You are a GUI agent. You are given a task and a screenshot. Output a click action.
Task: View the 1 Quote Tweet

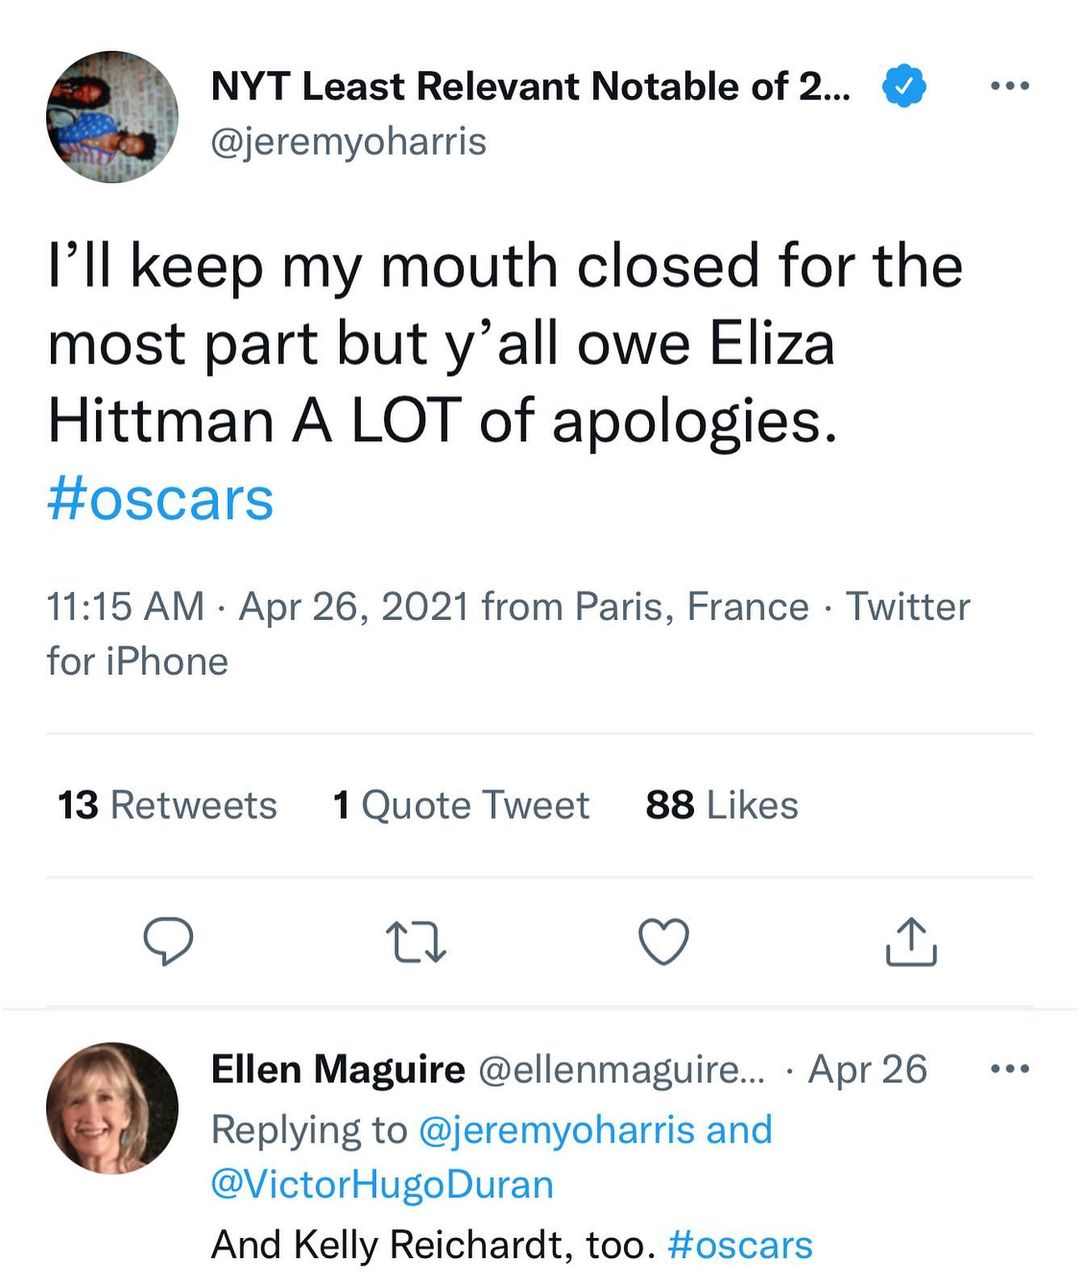click(461, 805)
